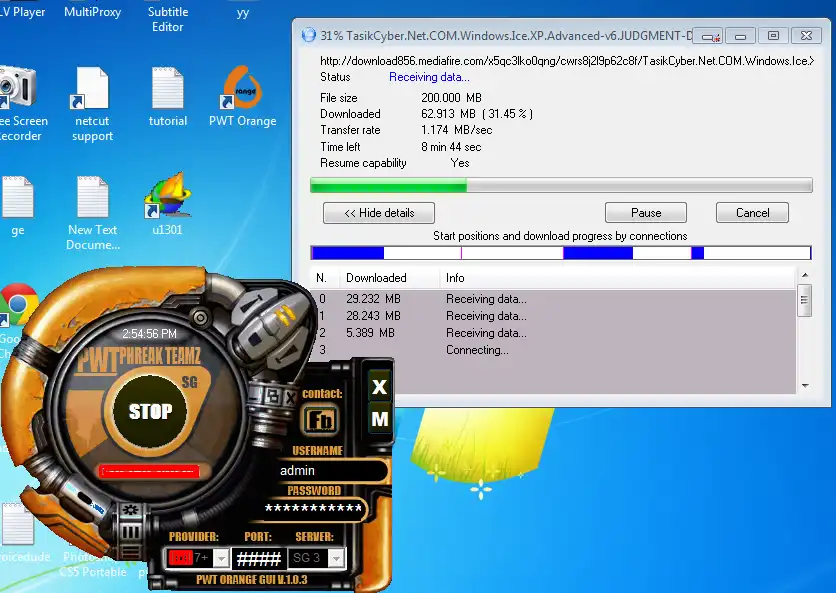Open the PWT Orange desktop shortcut
836x593 pixels.
[243, 96]
